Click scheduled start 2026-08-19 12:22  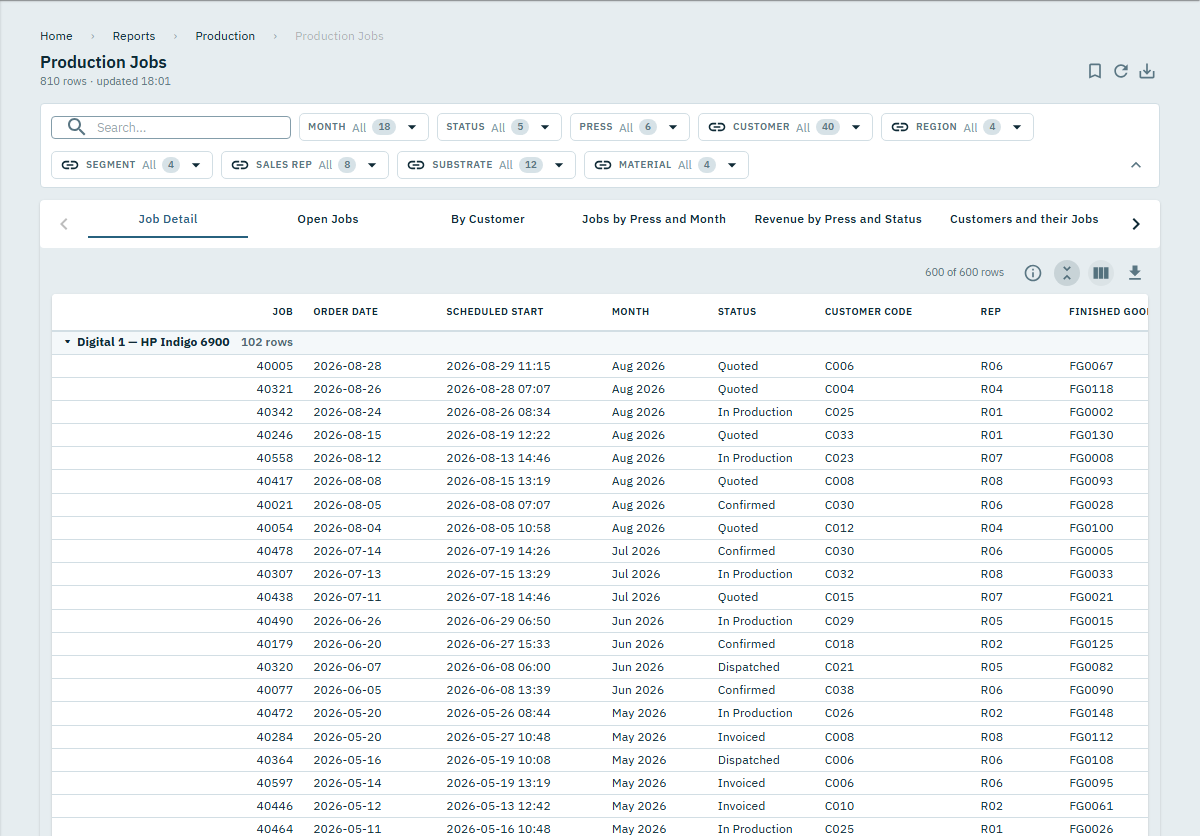[498, 435]
